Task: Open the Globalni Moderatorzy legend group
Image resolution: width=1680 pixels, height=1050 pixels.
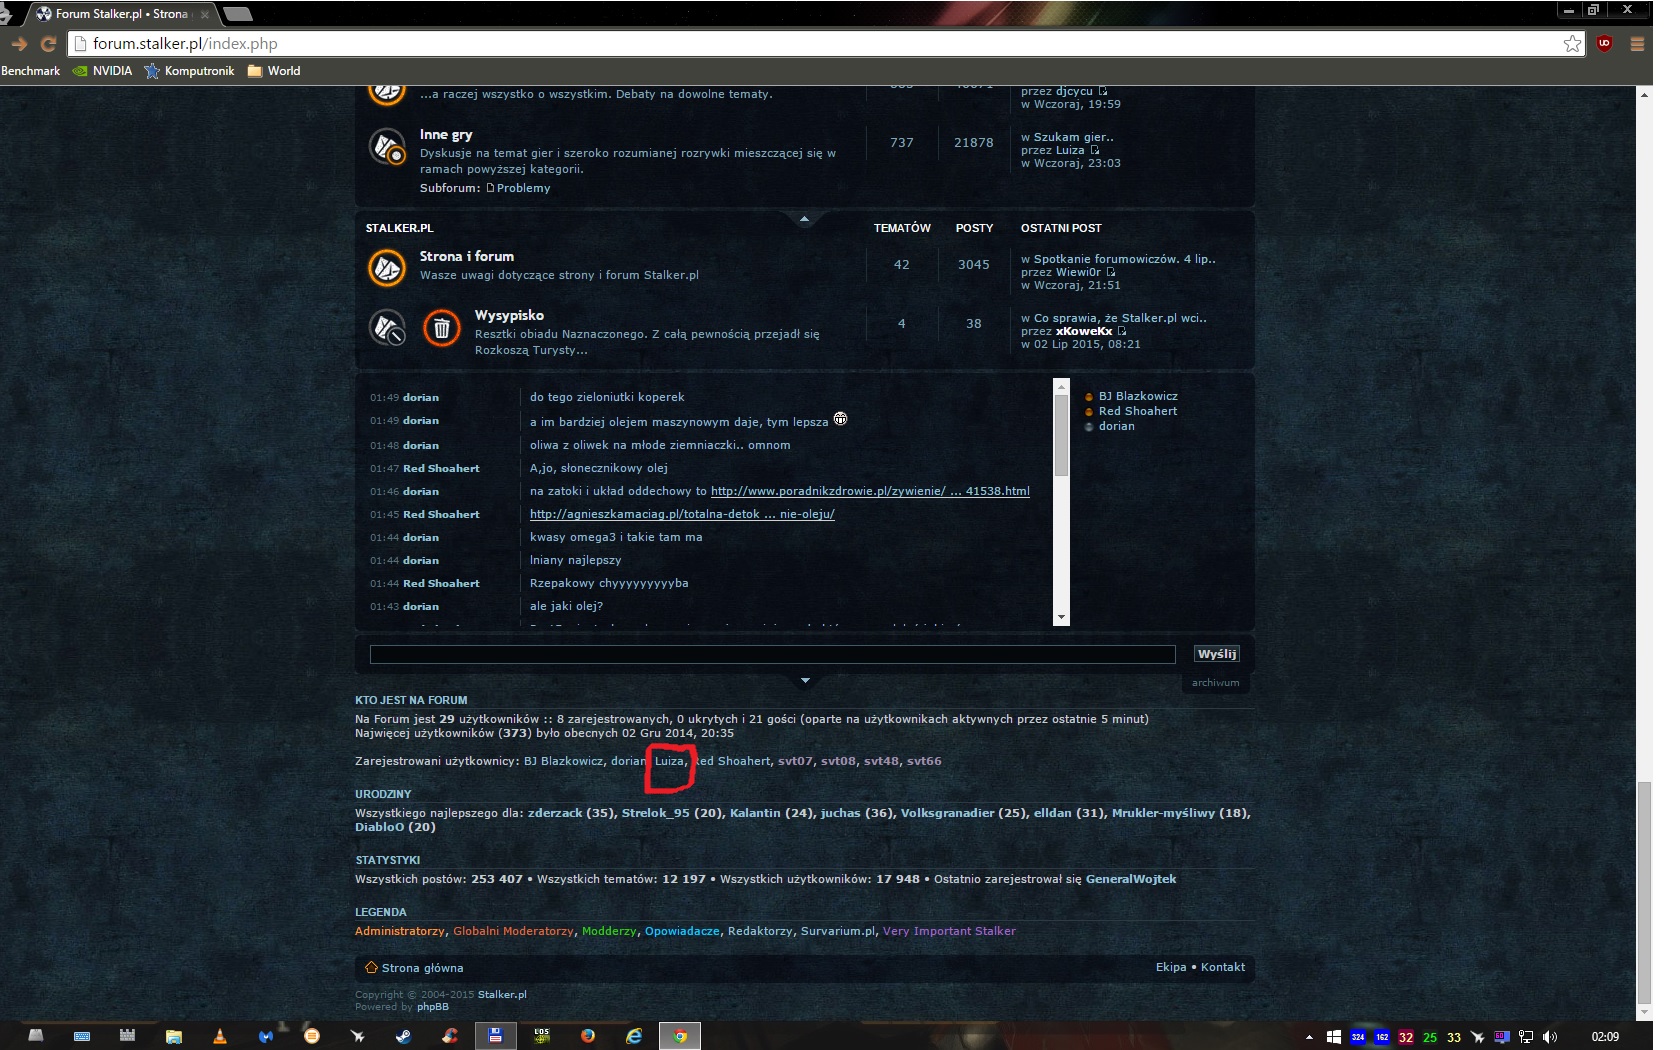Action: pos(514,931)
